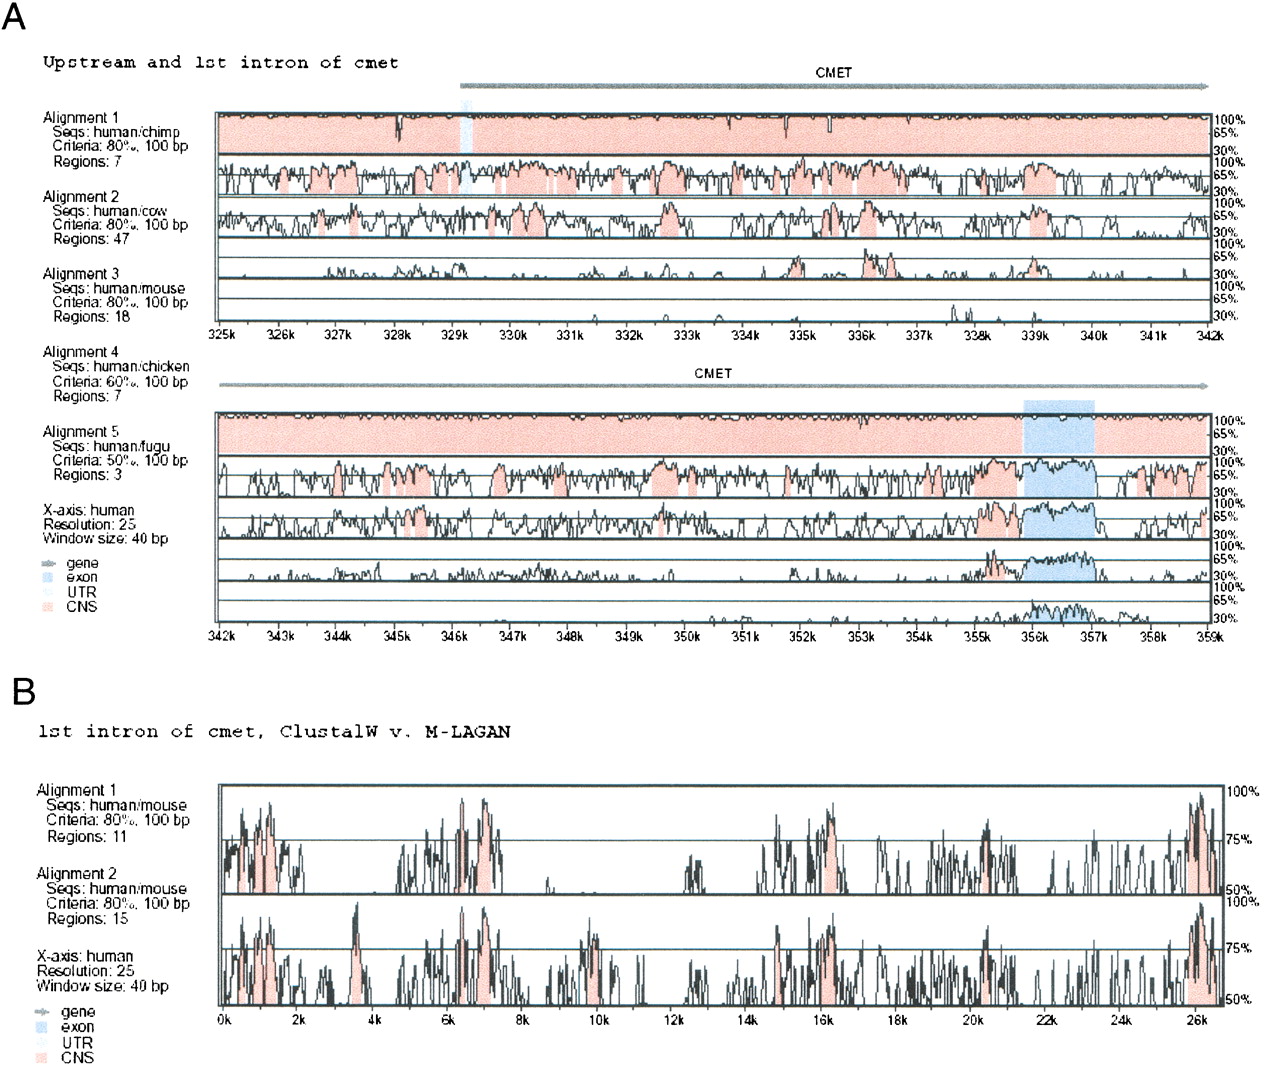This screenshot has width=1280, height=1070.
Task: Click the second CMET gene arrow label
Action: tap(713, 373)
